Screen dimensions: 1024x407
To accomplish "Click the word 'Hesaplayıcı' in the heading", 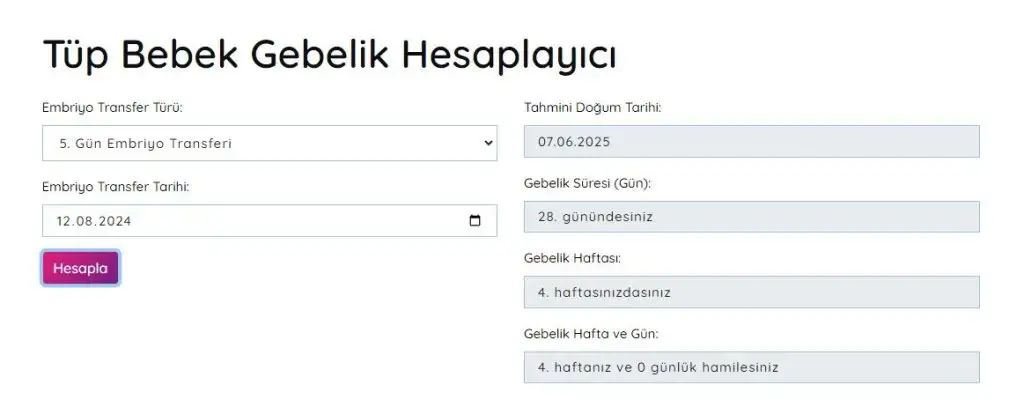I will 508,57.
